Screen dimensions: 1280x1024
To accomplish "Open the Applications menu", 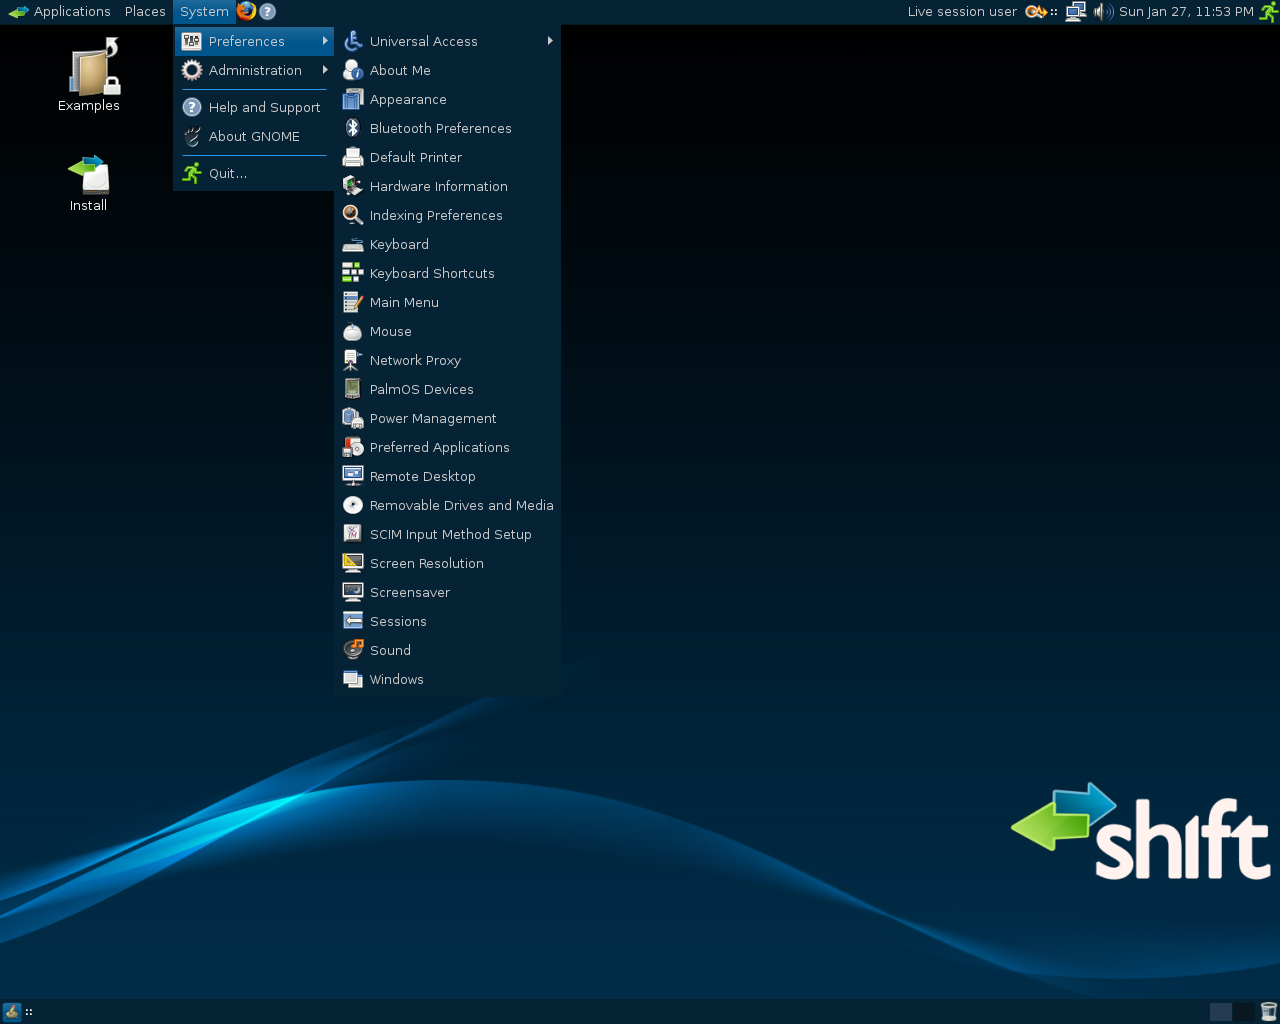I will coord(60,12).
